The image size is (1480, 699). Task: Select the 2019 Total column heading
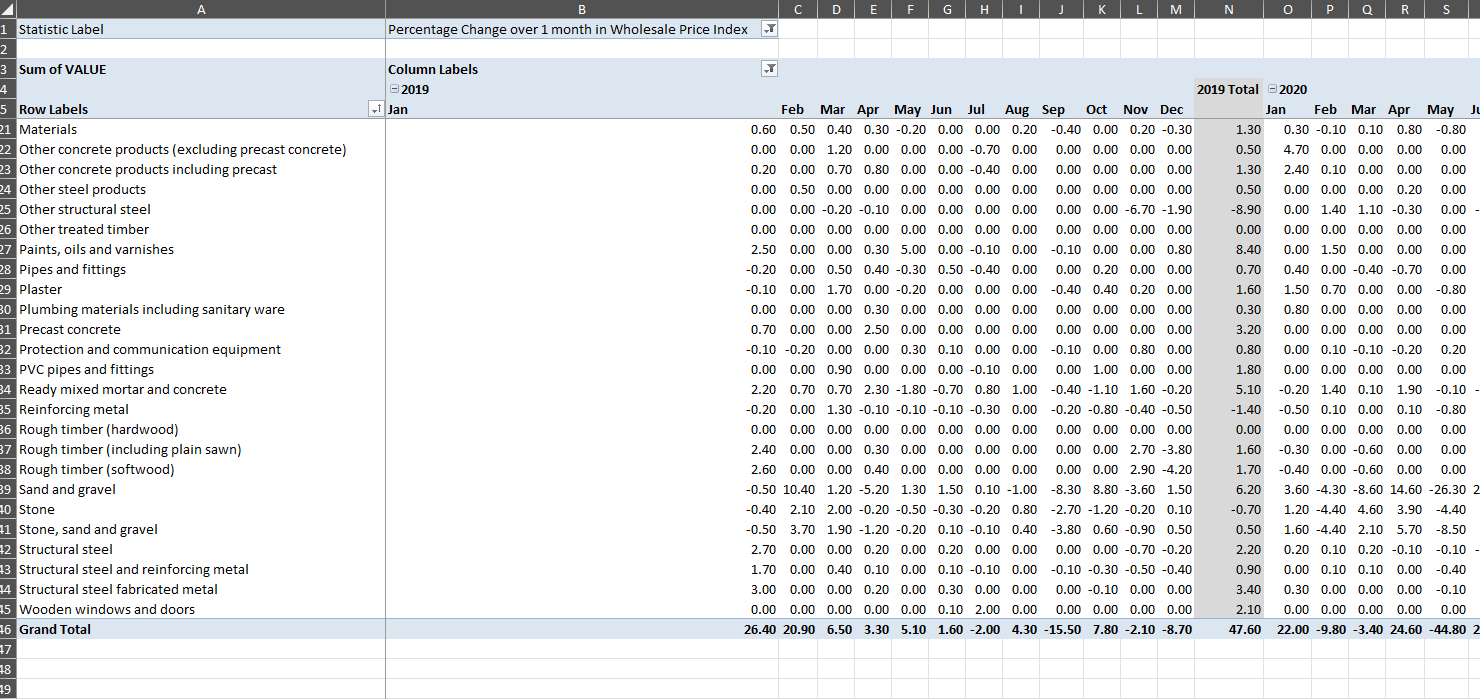tap(1228, 89)
